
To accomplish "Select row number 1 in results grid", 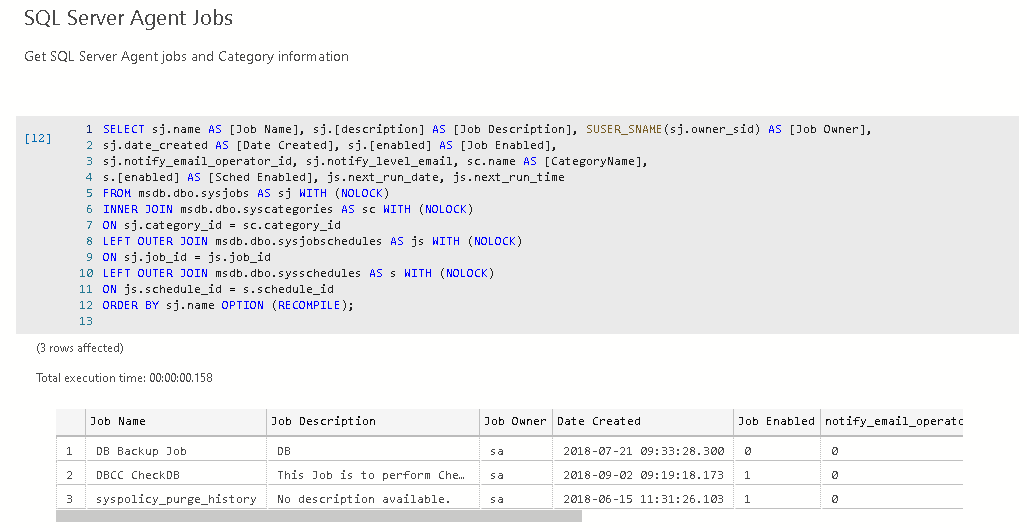I will (69, 451).
